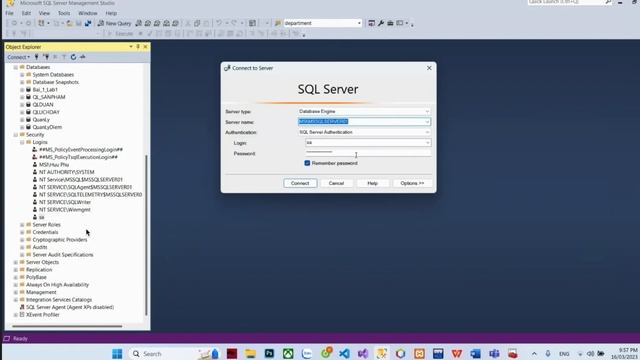Open the Connect dropdown in Object Explorer

18,57
